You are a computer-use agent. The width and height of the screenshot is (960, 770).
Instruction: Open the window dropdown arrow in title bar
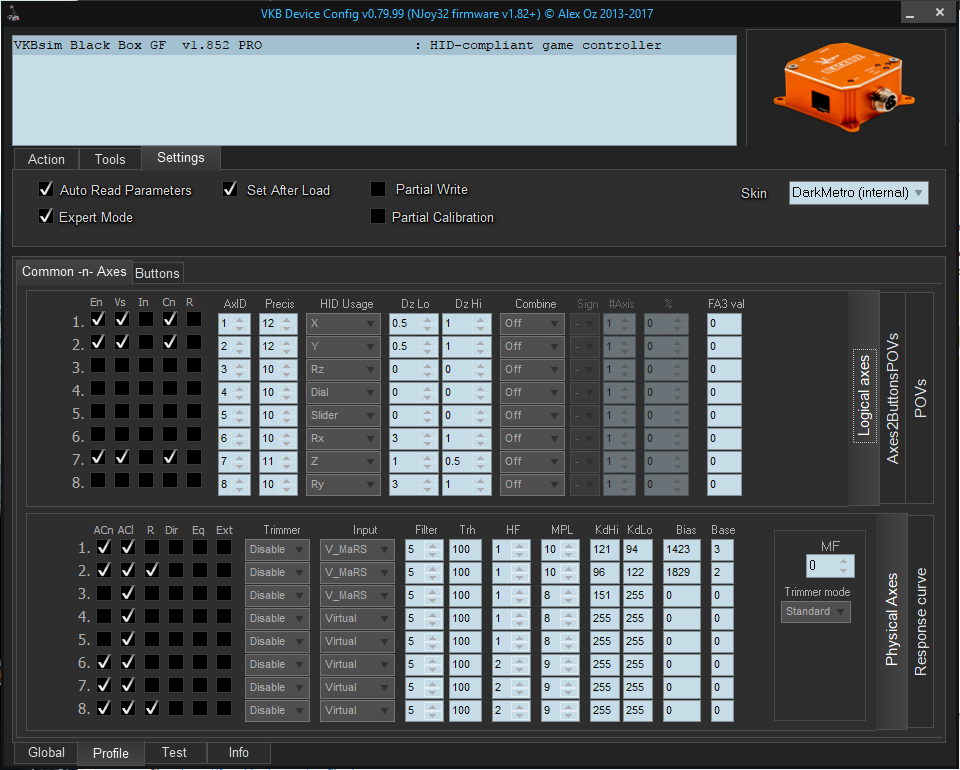pyautogui.click(x=910, y=13)
